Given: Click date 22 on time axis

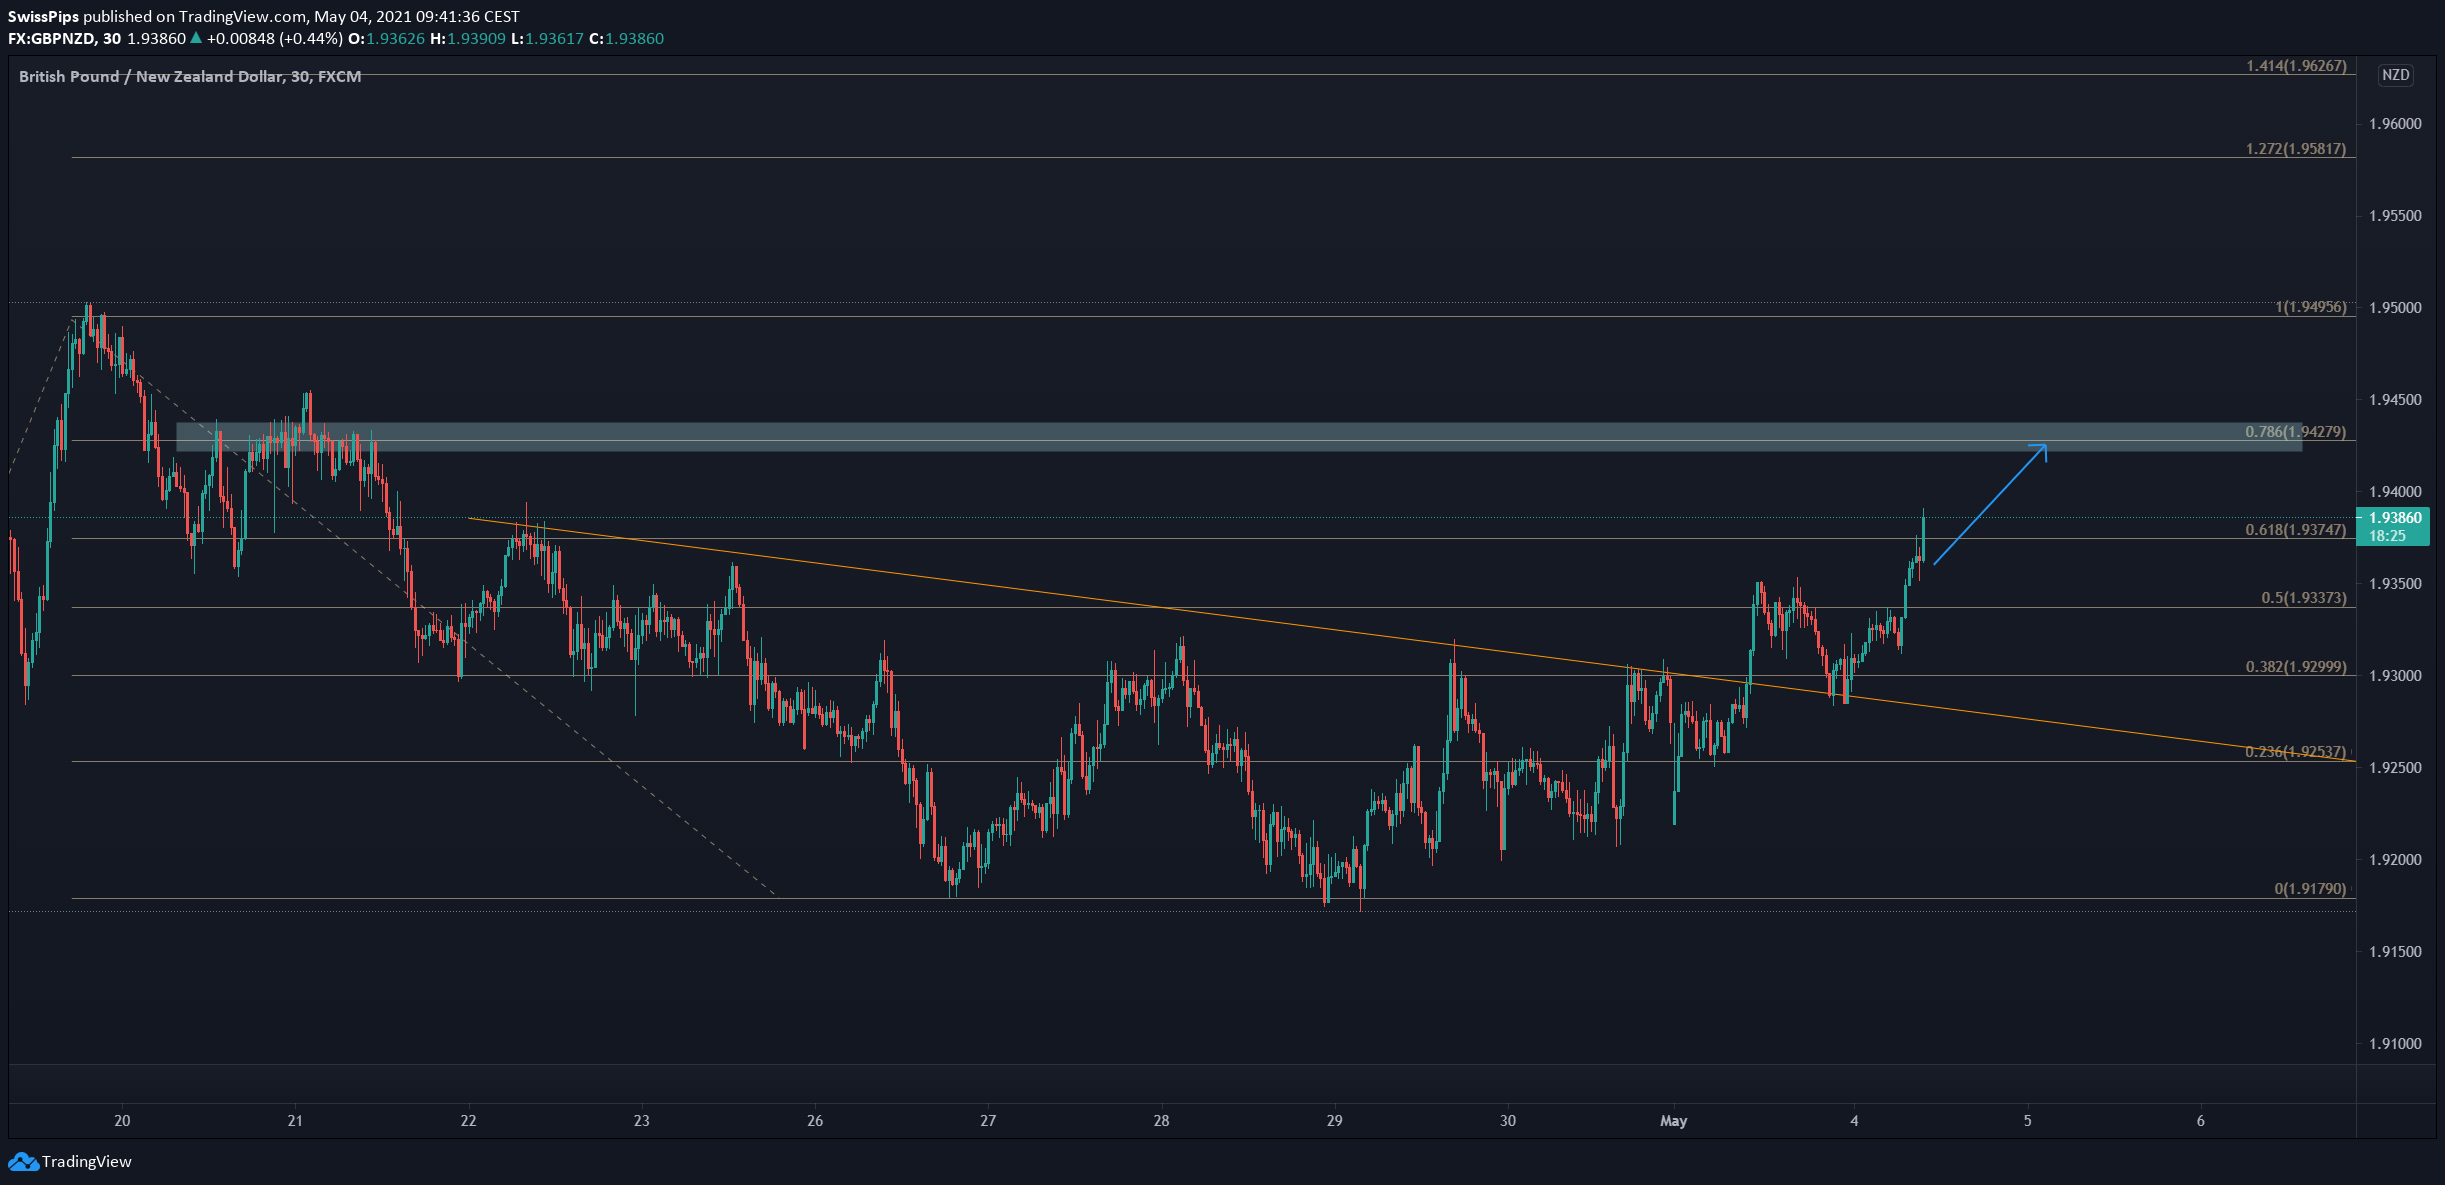Looking at the screenshot, I should coord(468,1121).
